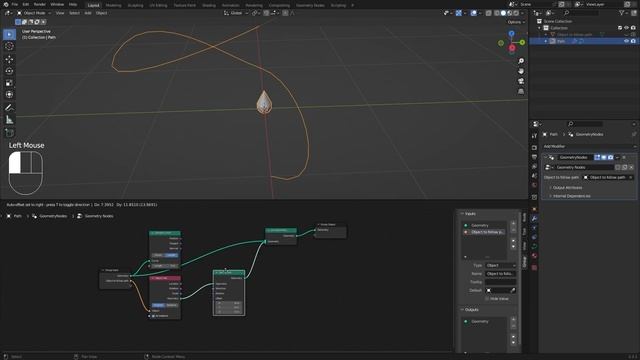Select the Annotate tool in viewport toolbar
The image size is (640, 360).
click(9, 108)
